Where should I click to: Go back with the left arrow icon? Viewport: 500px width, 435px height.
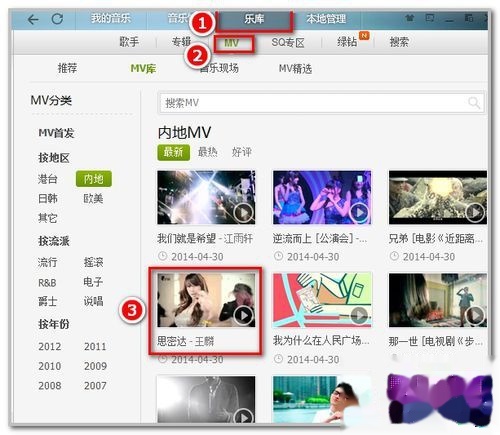(x=33, y=20)
